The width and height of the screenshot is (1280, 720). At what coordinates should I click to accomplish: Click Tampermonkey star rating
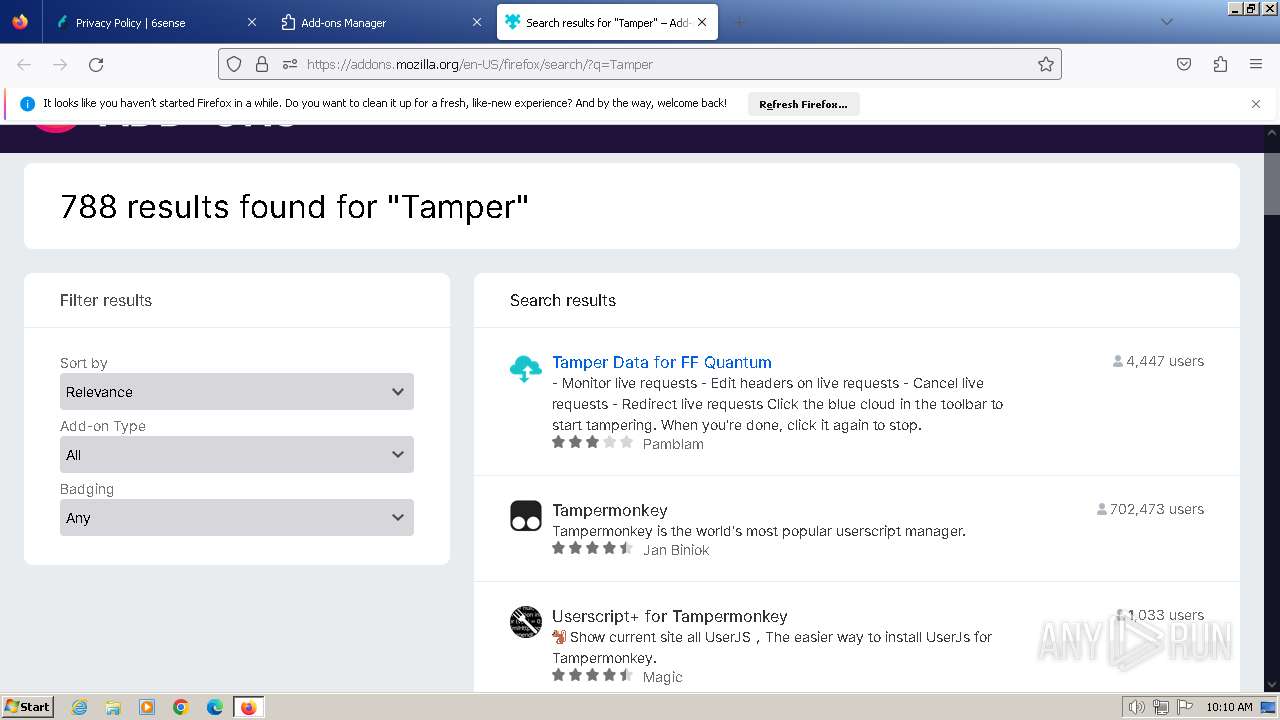click(x=593, y=548)
